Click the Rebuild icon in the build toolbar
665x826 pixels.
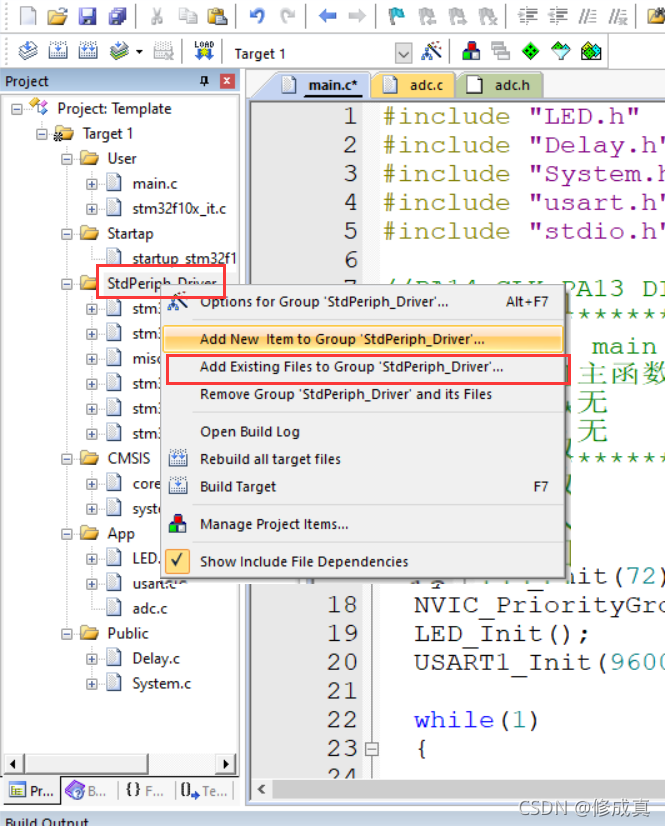point(87,51)
